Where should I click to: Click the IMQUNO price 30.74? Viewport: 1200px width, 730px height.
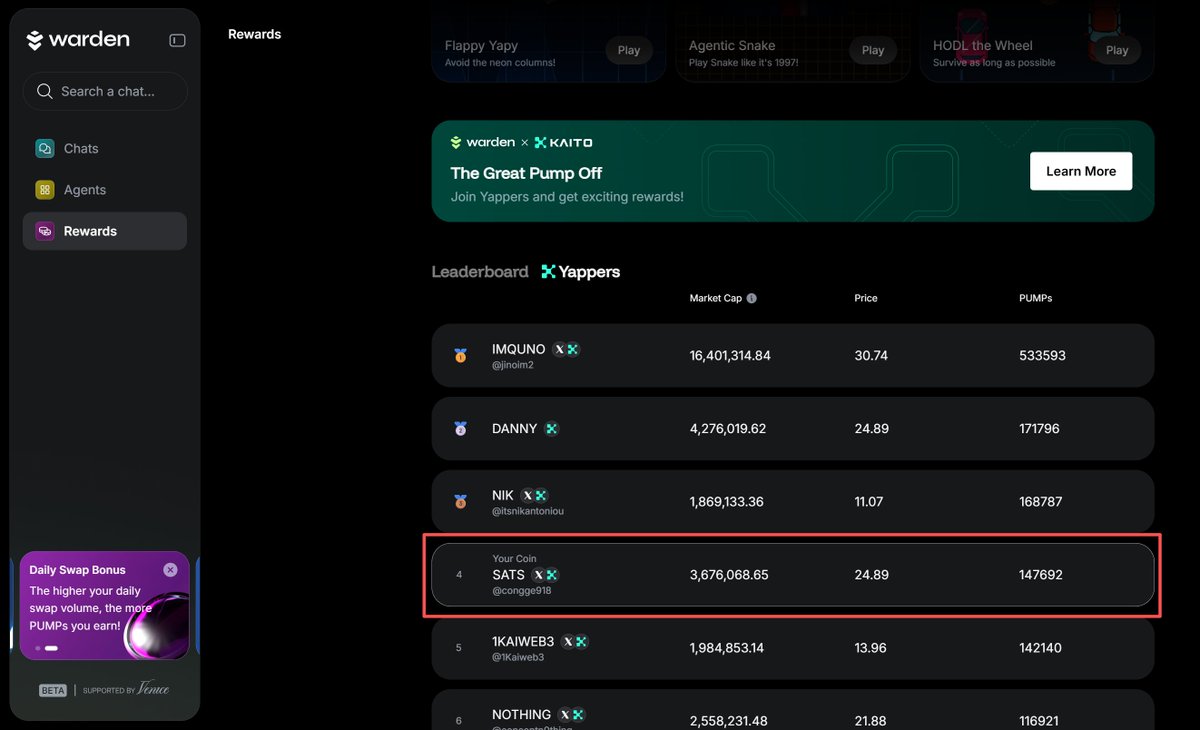tap(871, 355)
